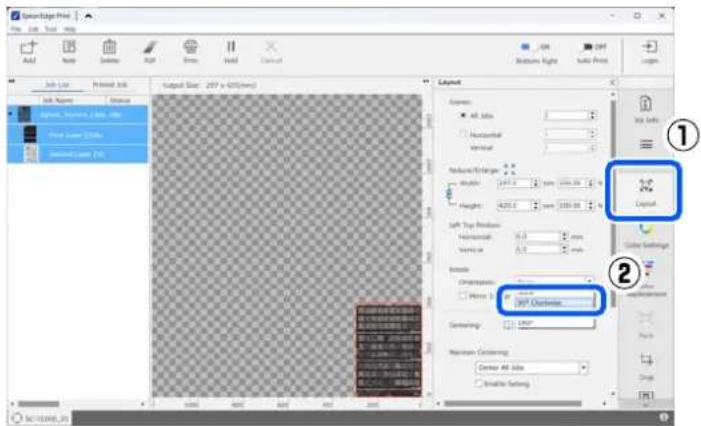
Task: Collapse the parent job tree arrow
Action: pyautogui.click(x=10, y=114)
